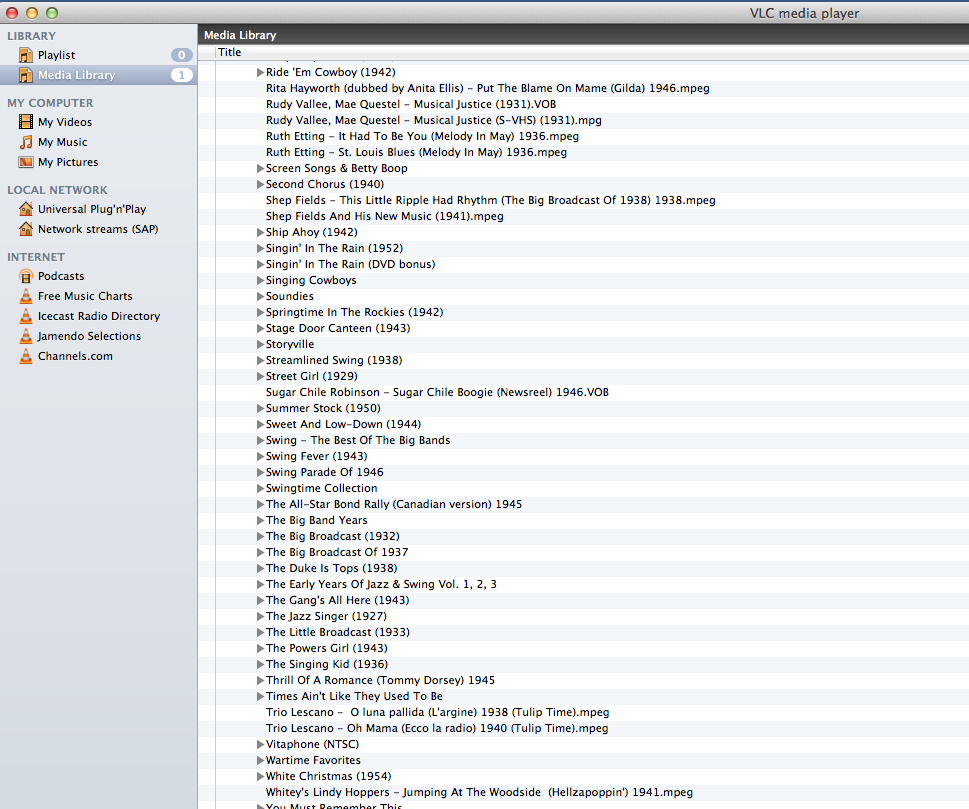This screenshot has width=969, height=809.
Task: Expand Wartime Favorites triangle
Action: pos(260,760)
